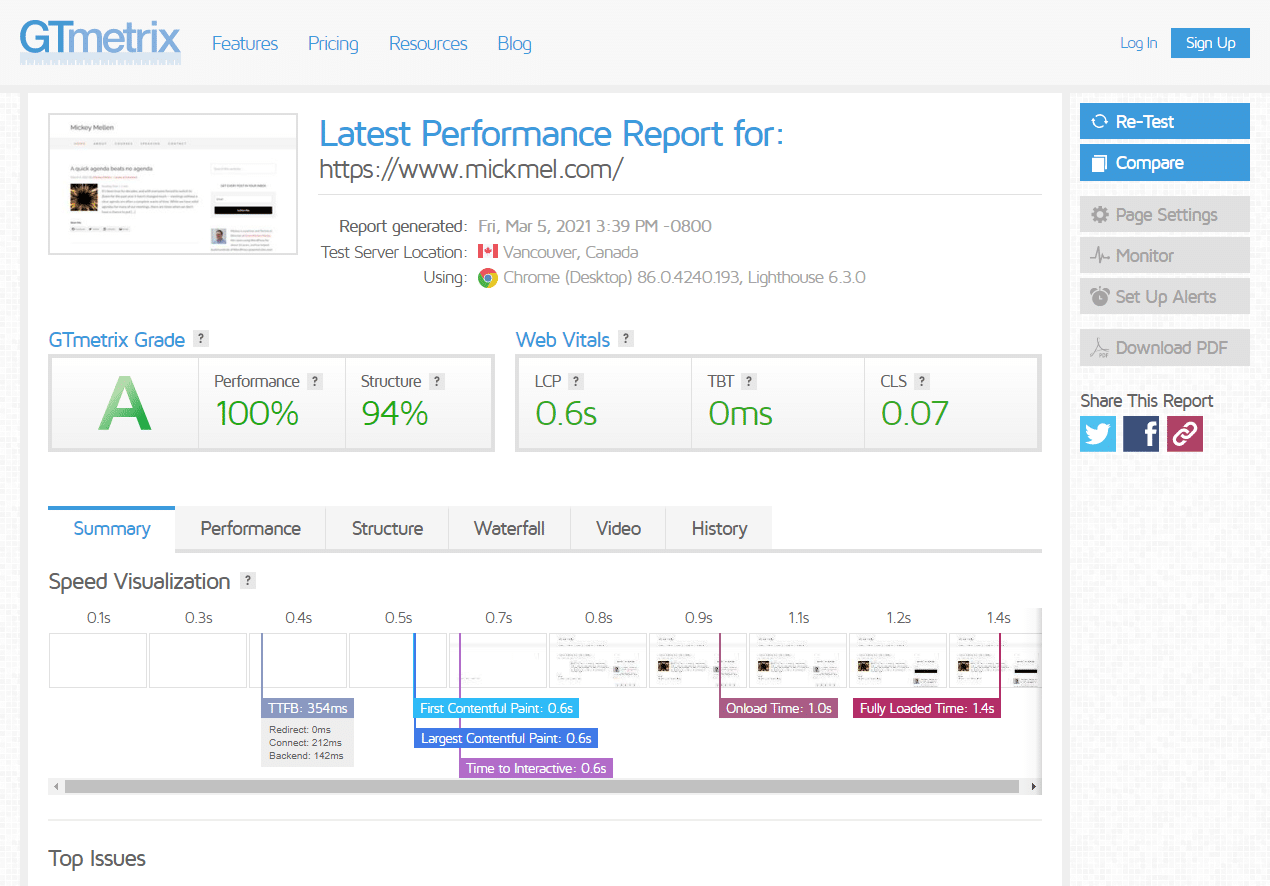The height and width of the screenshot is (886, 1270).
Task: Copy report link via chain icon
Action: pos(1185,434)
